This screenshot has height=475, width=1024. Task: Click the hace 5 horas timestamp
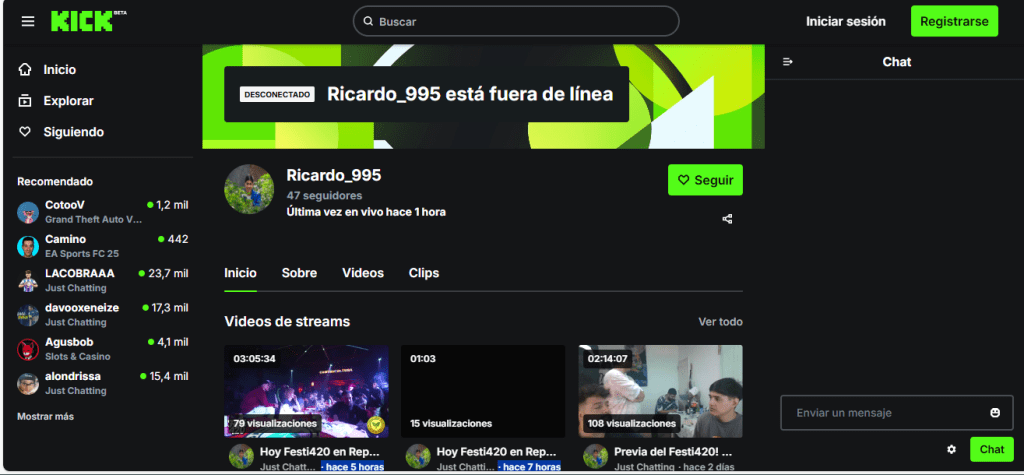(x=353, y=467)
